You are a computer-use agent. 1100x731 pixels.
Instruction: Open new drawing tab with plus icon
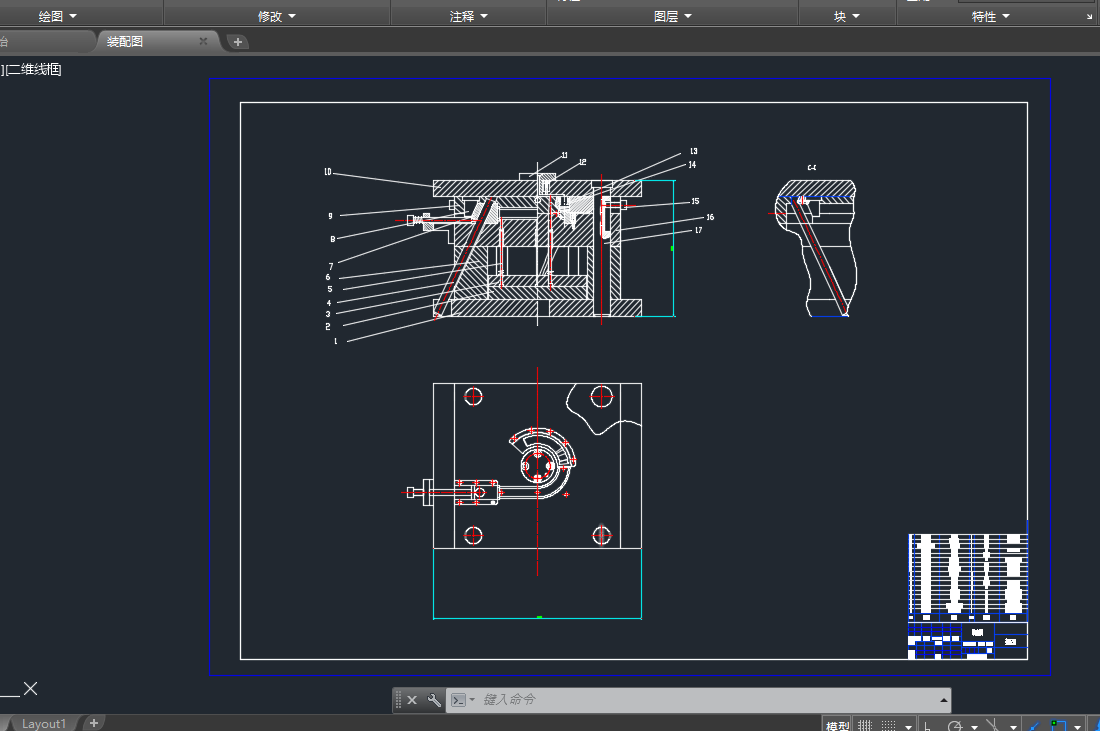[x=238, y=41]
